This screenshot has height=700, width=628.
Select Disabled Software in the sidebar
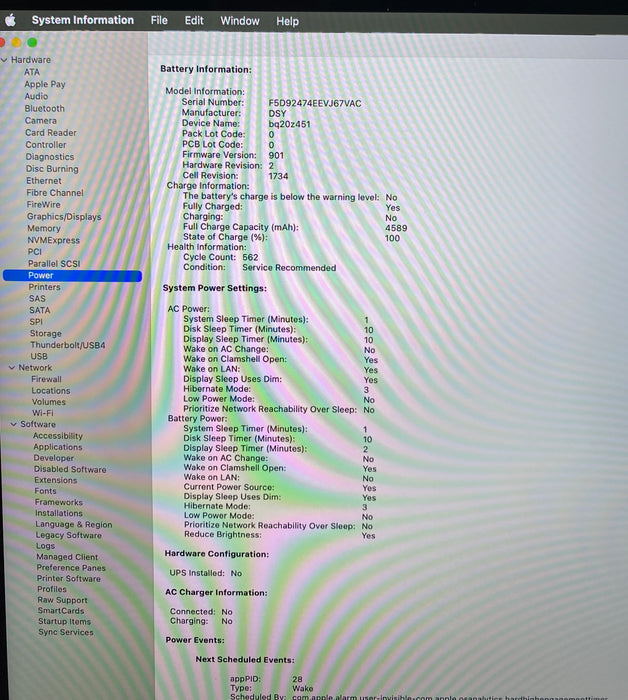pos(70,469)
